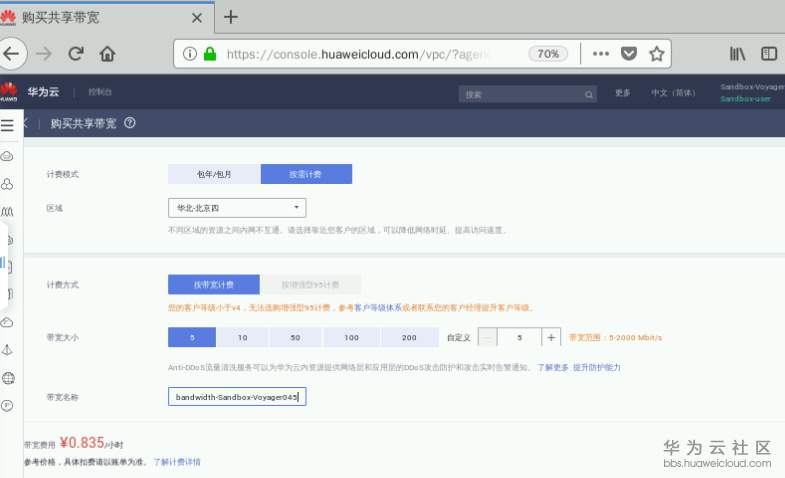Viewport: 785px width, 478px height.
Task: Select bandwidth size 5
Action: [192, 337]
